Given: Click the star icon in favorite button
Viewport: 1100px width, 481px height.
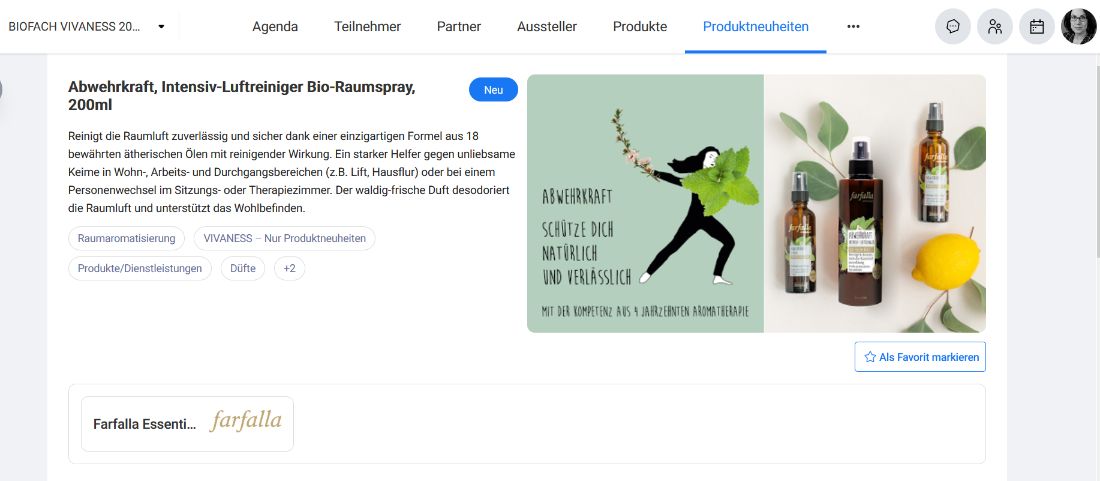Looking at the screenshot, I should coord(870,357).
